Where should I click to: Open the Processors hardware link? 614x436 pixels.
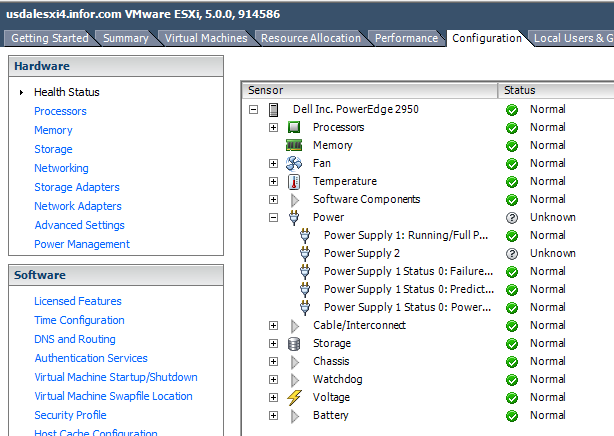[60, 112]
